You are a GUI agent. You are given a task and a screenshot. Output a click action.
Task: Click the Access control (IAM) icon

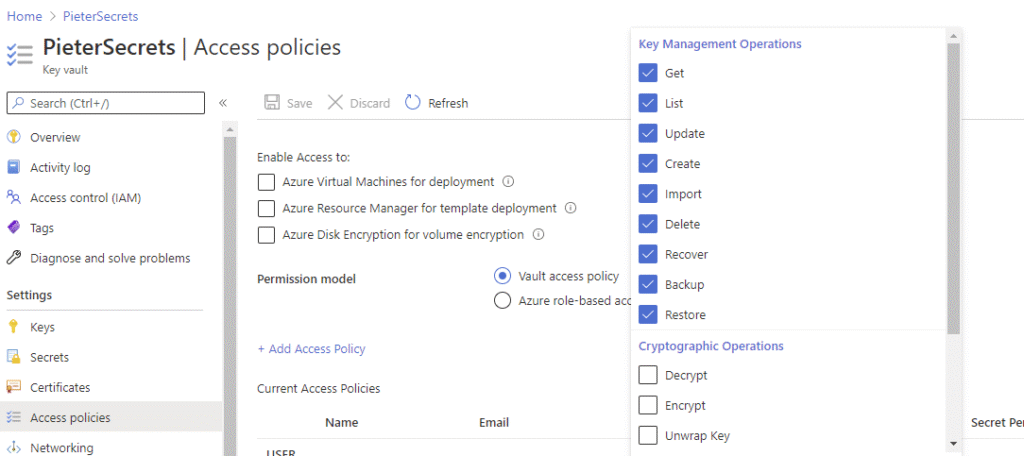[14, 197]
